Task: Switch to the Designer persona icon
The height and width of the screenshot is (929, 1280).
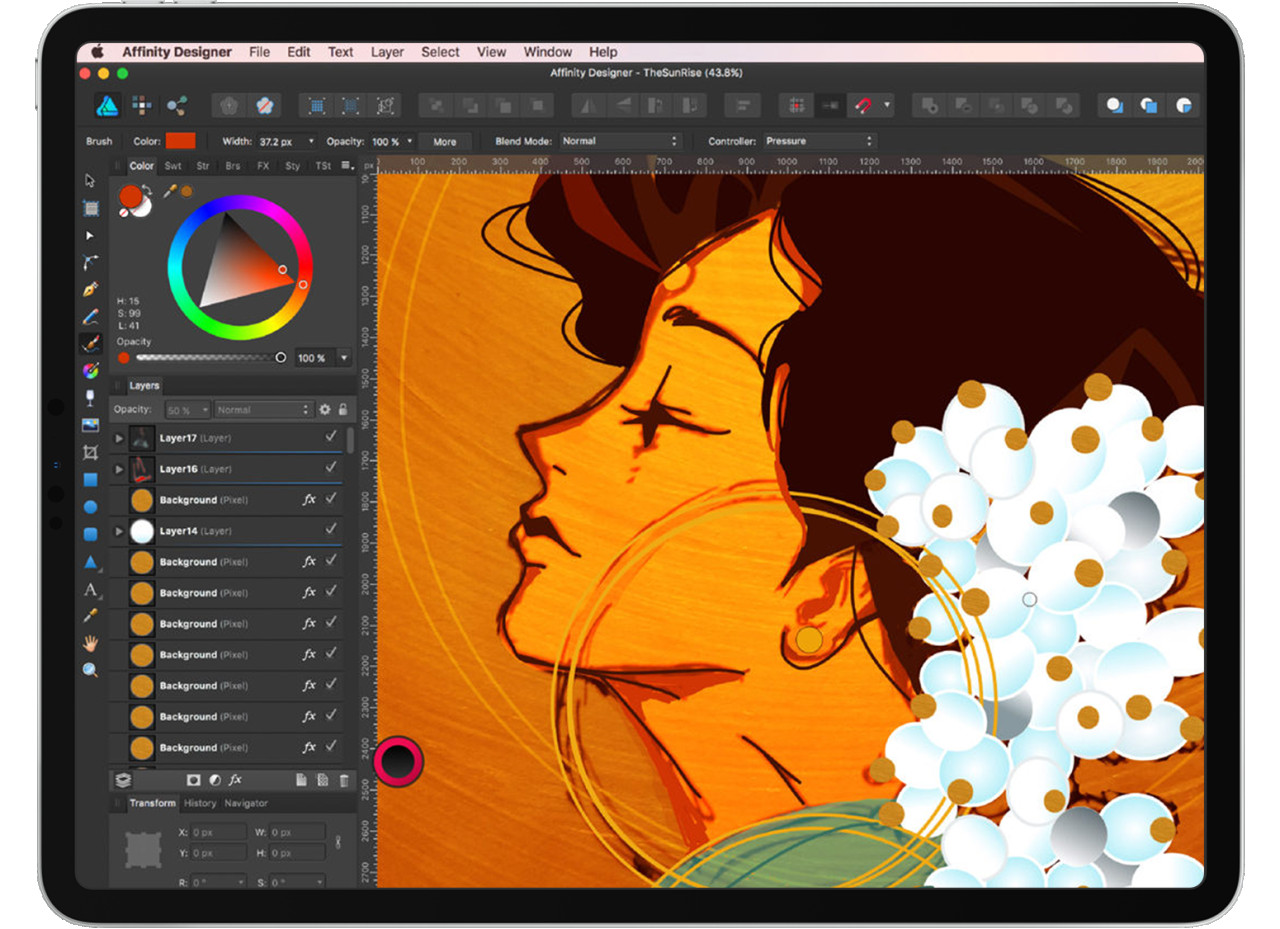Action: point(108,105)
